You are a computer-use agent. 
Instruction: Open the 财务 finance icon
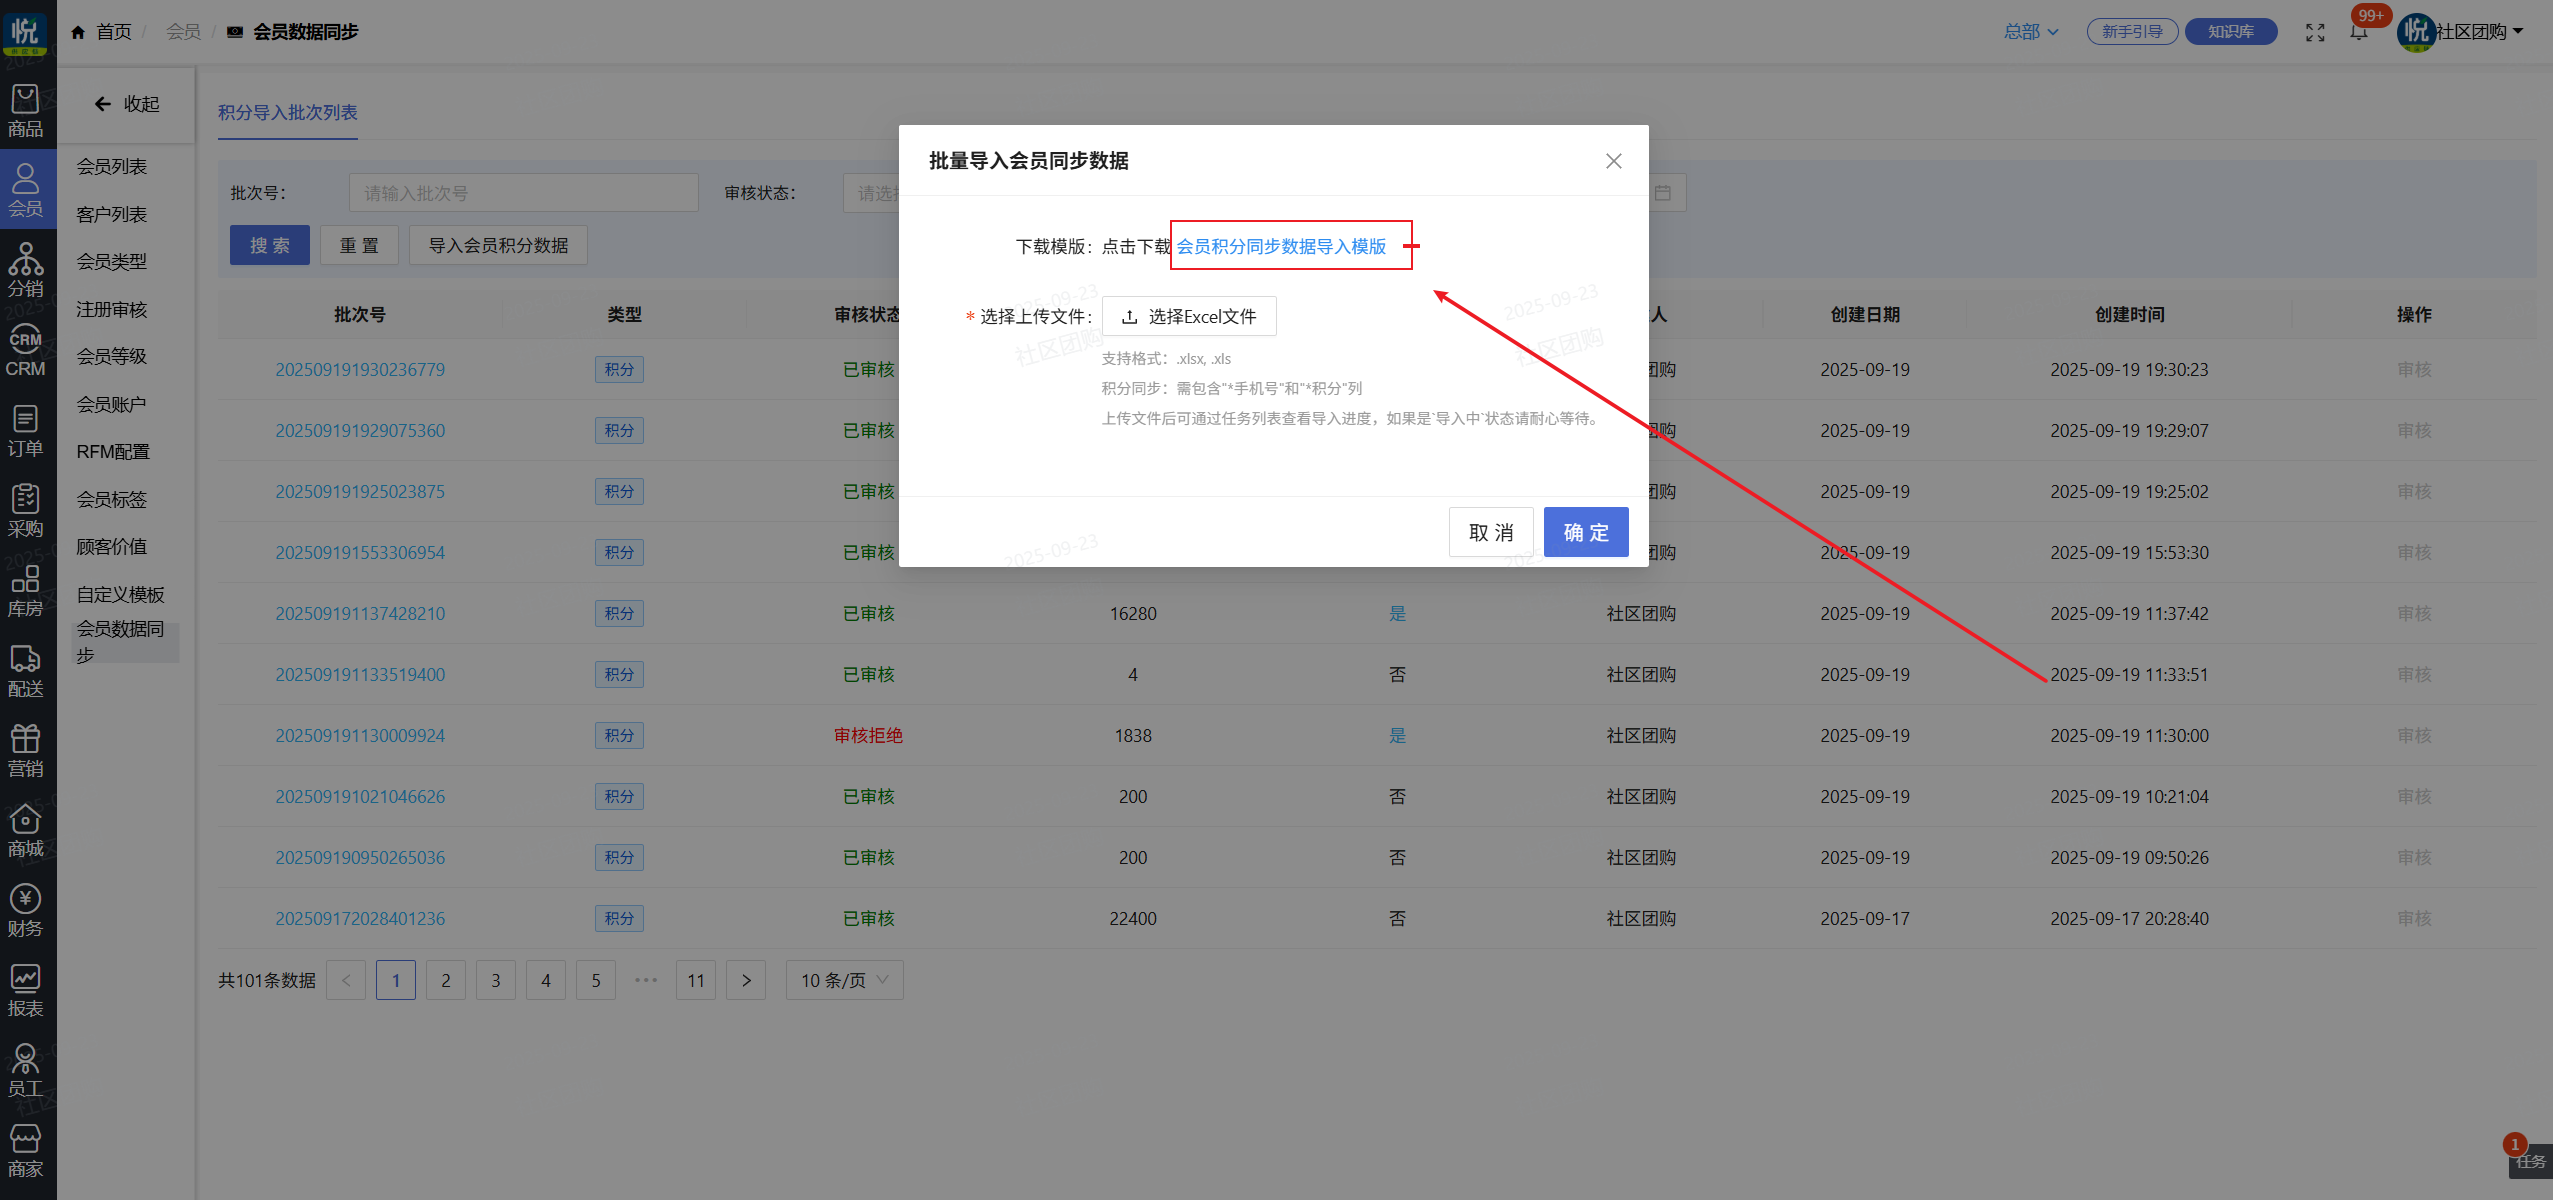26,910
